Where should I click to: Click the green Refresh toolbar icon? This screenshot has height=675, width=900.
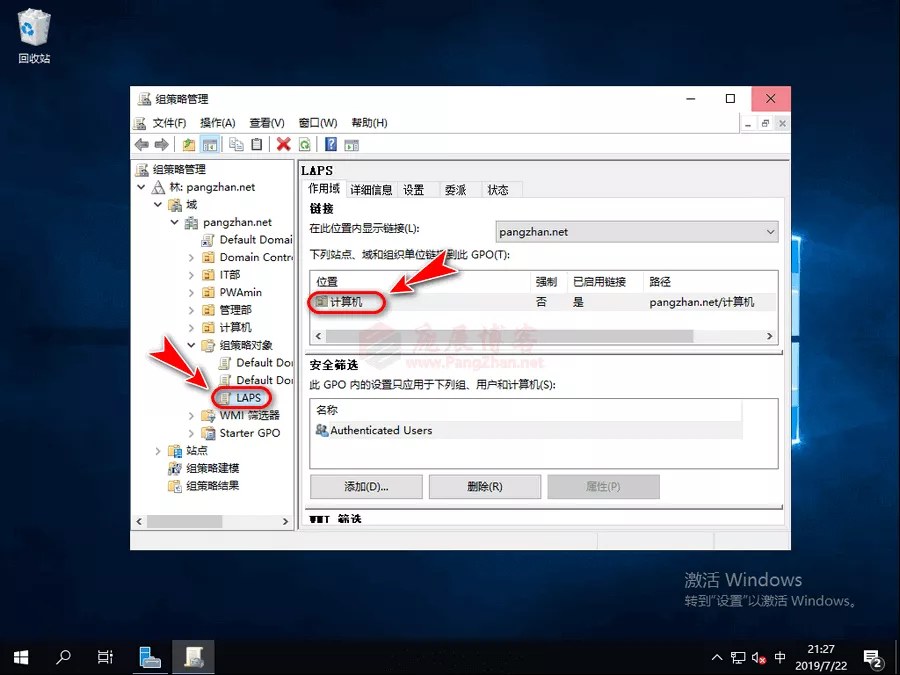304,145
